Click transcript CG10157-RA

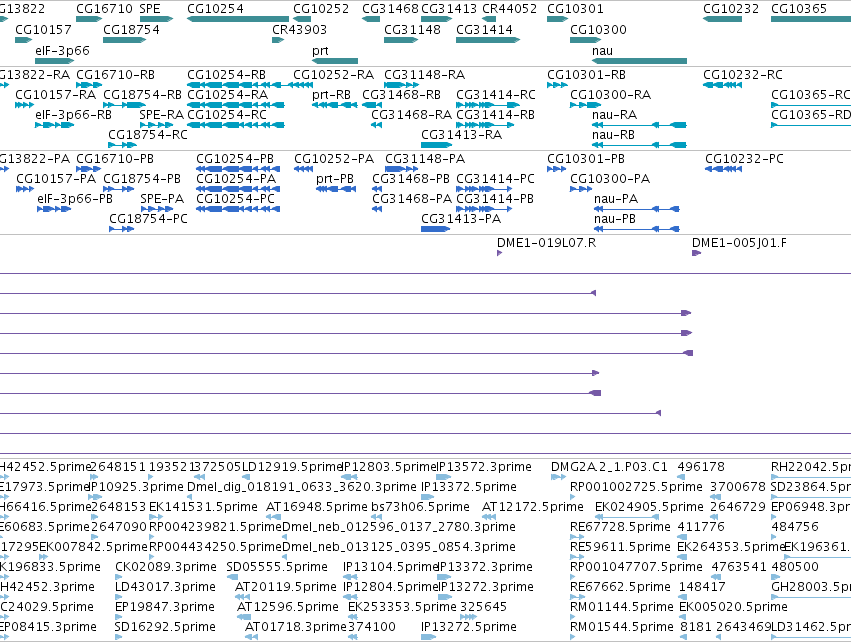[x=55, y=94]
